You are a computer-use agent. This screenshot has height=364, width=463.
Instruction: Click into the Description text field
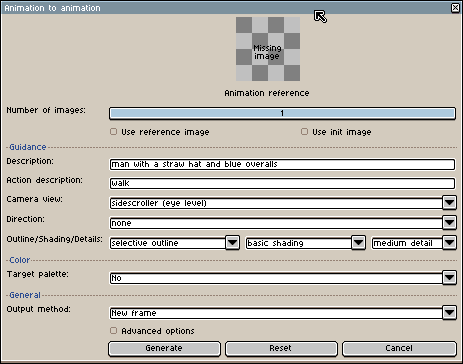(x=282, y=164)
